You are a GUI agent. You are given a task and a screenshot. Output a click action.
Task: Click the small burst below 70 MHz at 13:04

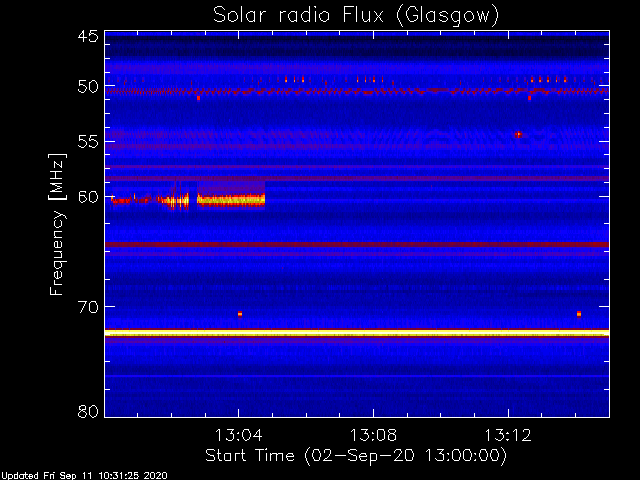click(240, 314)
